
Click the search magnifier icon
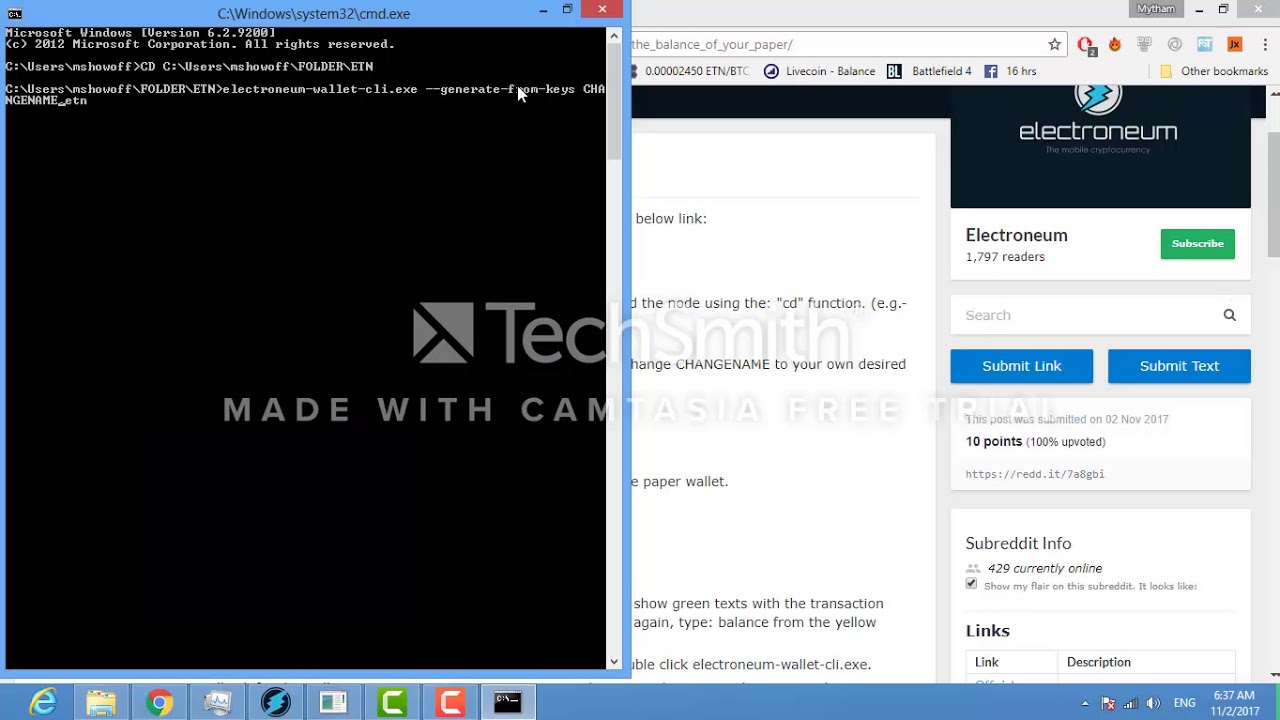(1229, 315)
